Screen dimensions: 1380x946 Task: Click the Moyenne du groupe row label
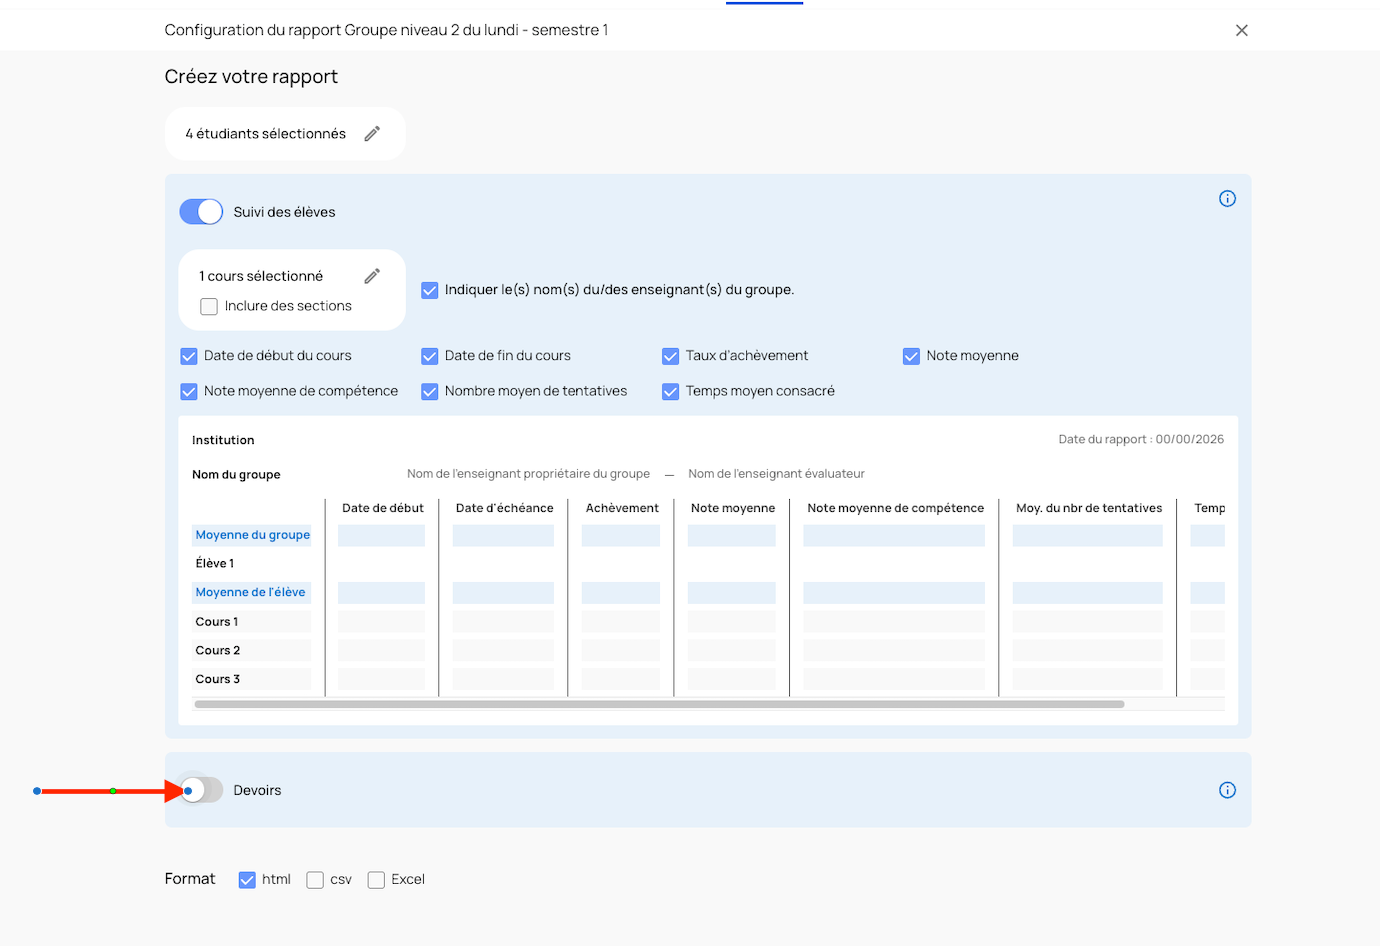click(x=252, y=535)
